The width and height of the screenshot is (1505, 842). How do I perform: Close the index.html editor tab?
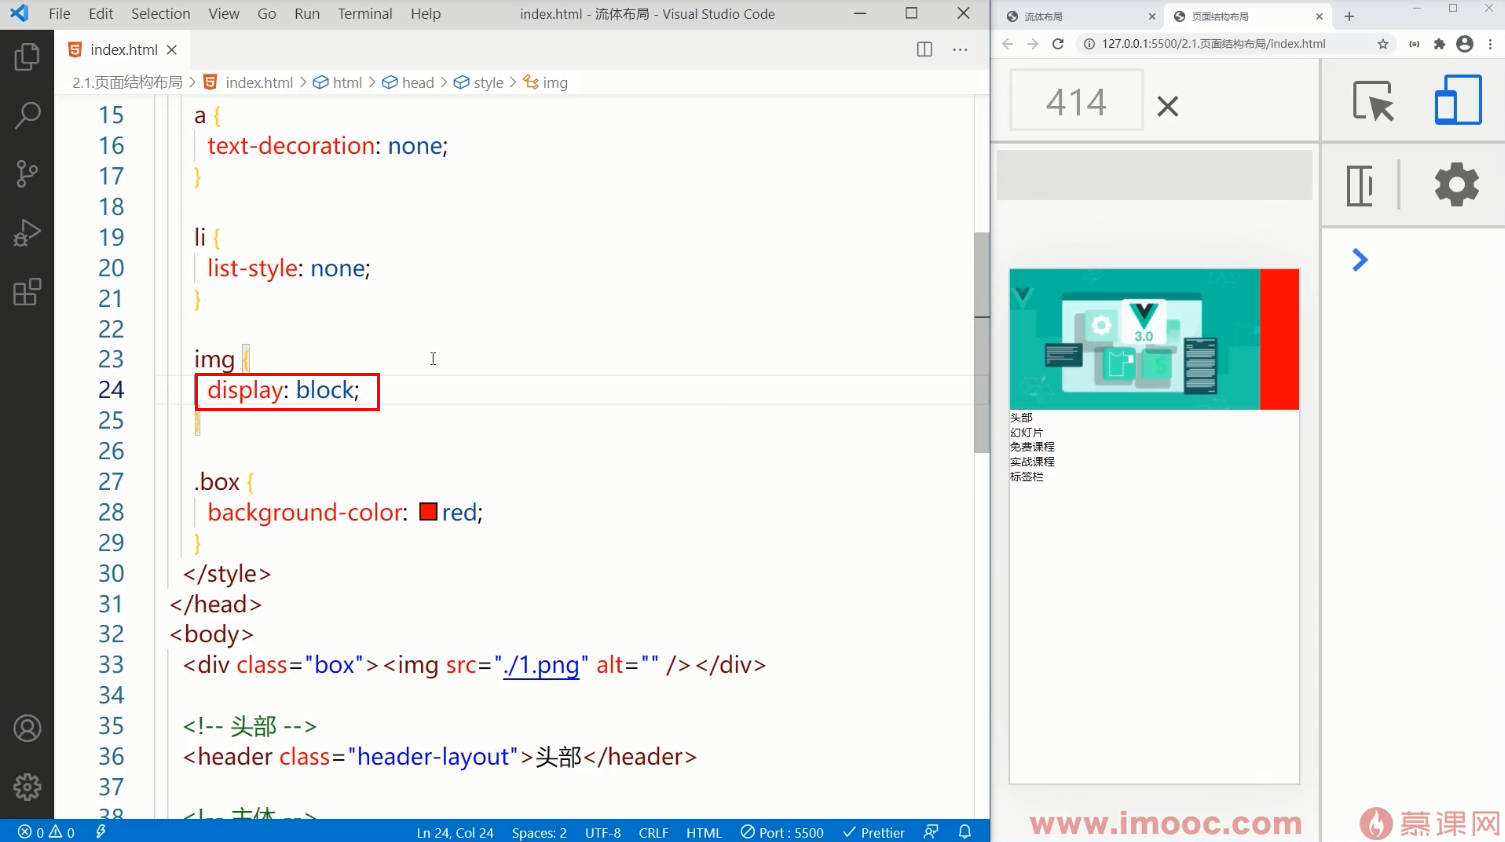172,50
